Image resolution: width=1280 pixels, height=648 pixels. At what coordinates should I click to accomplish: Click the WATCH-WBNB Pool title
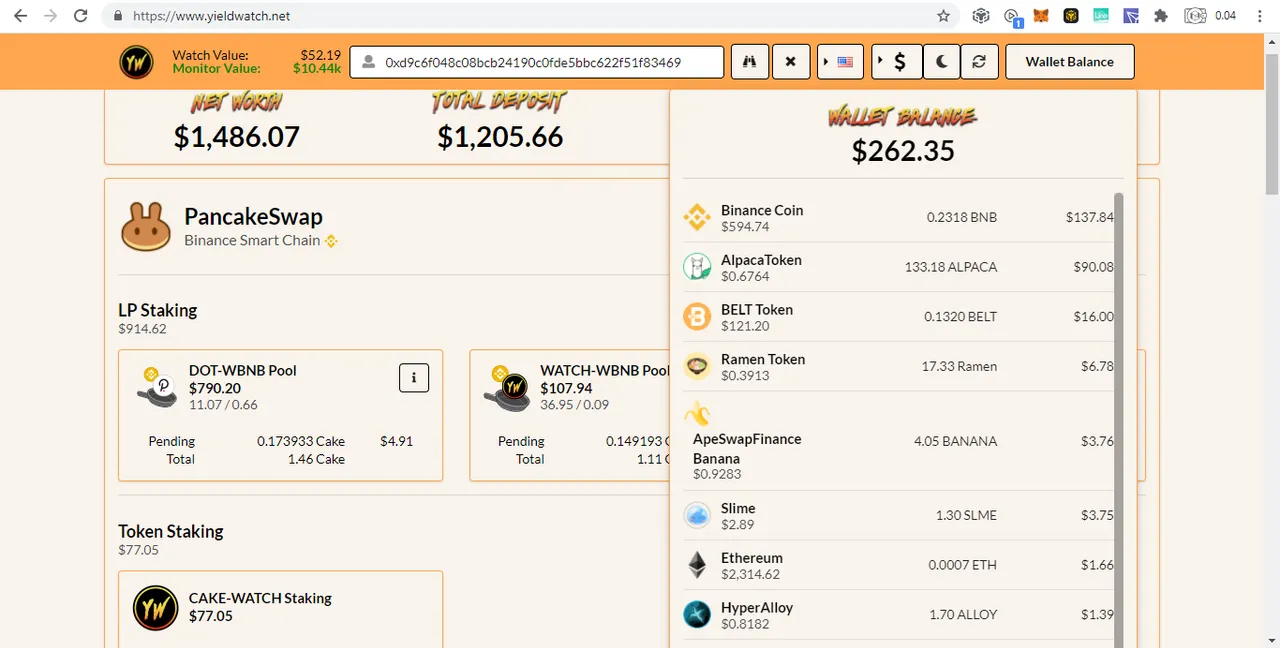pyautogui.click(x=605, y=370)
